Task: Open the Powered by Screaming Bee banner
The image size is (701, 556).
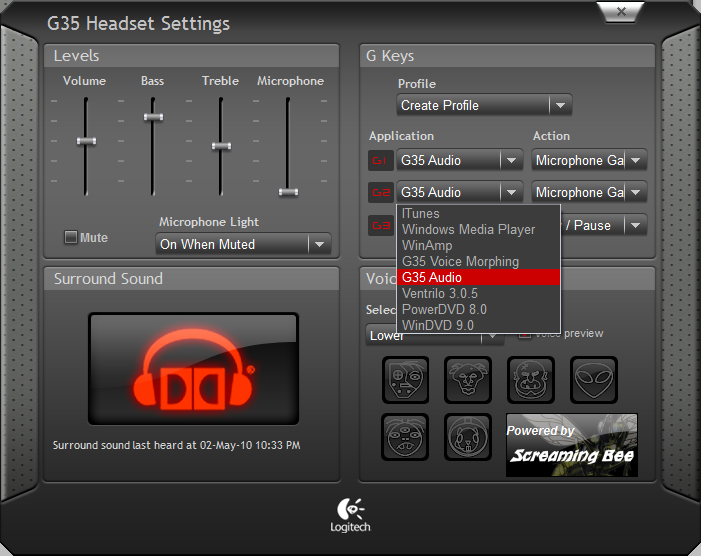Action: pyautogui.click(x=572, y=445)
